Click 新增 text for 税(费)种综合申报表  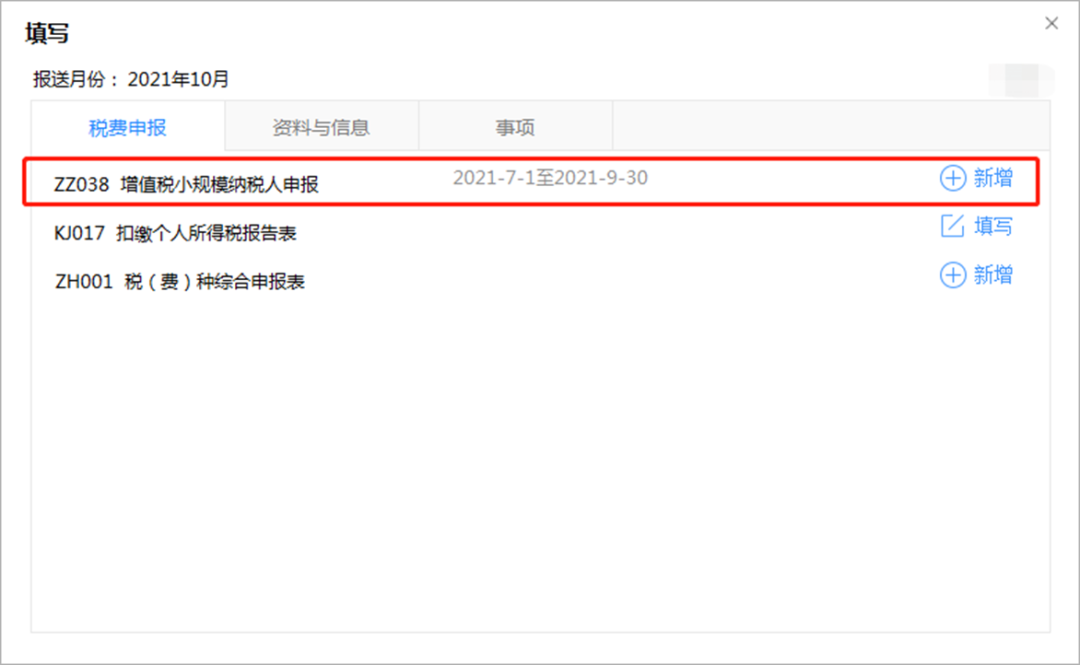(x=993, y=275)
